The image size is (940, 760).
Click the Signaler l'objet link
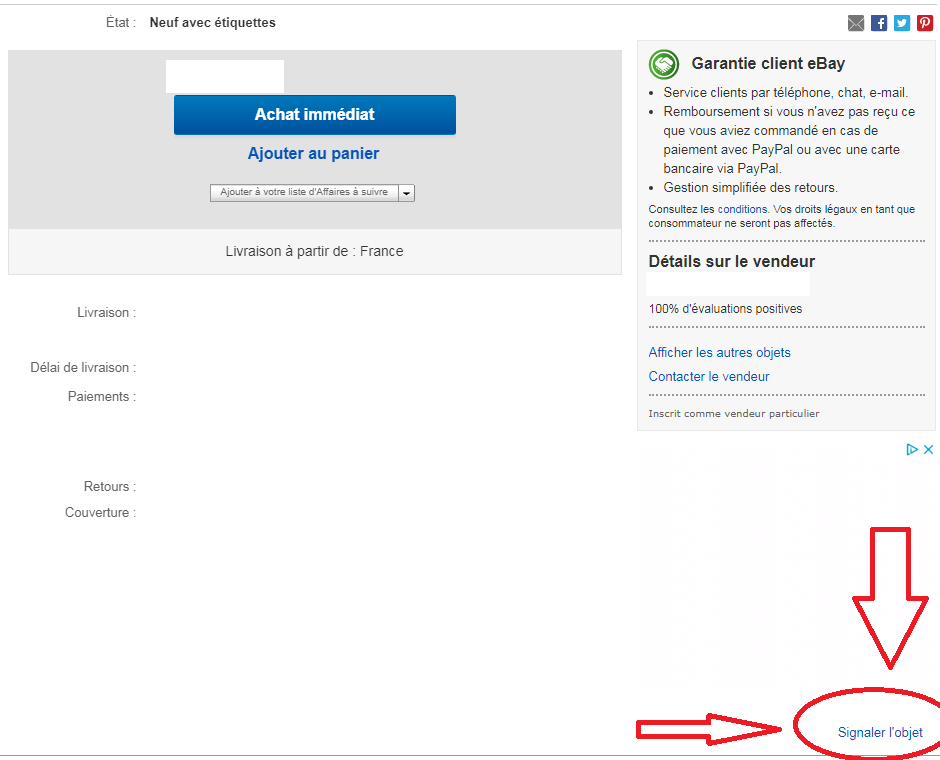pyautogui.click(x=880, y=733)
